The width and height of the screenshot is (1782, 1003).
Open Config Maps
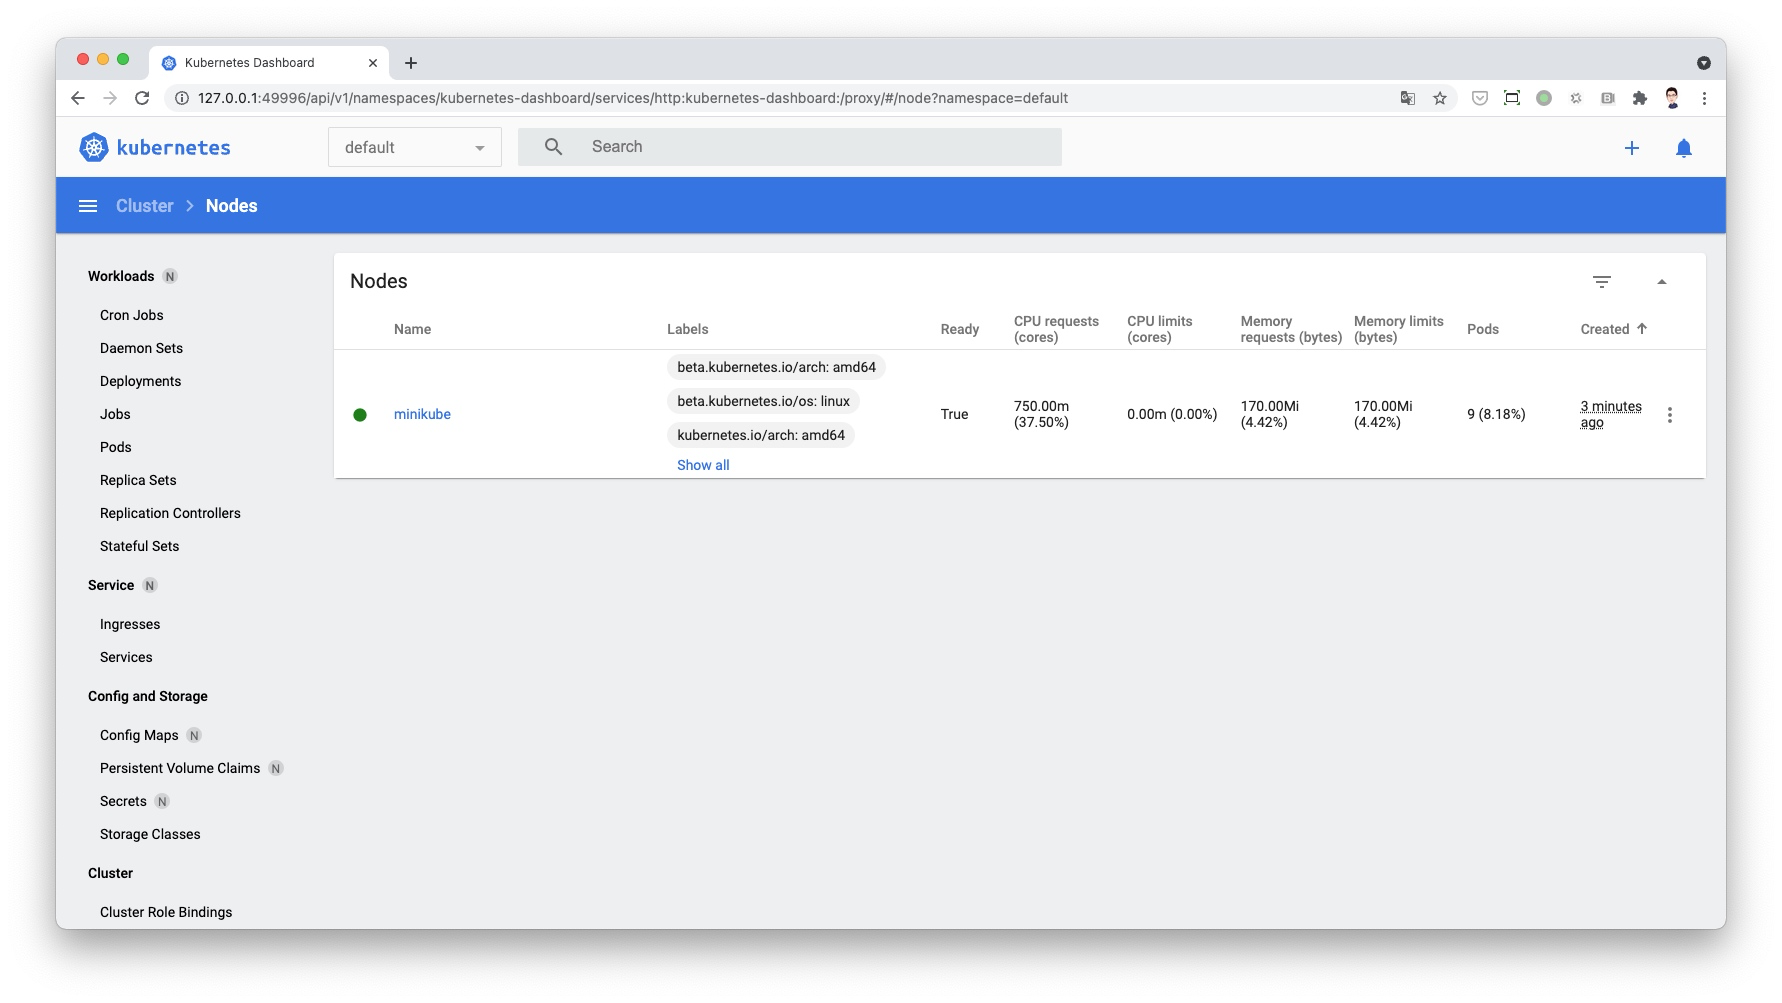(x=139, y=735)
